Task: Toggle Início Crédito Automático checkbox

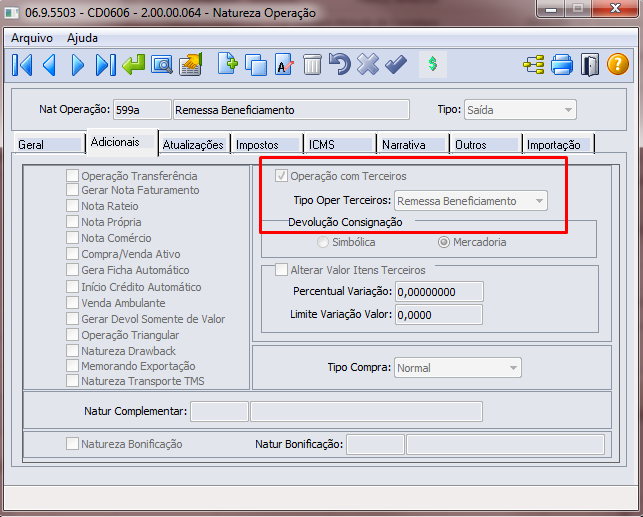Action: click(x=72, y=287)
